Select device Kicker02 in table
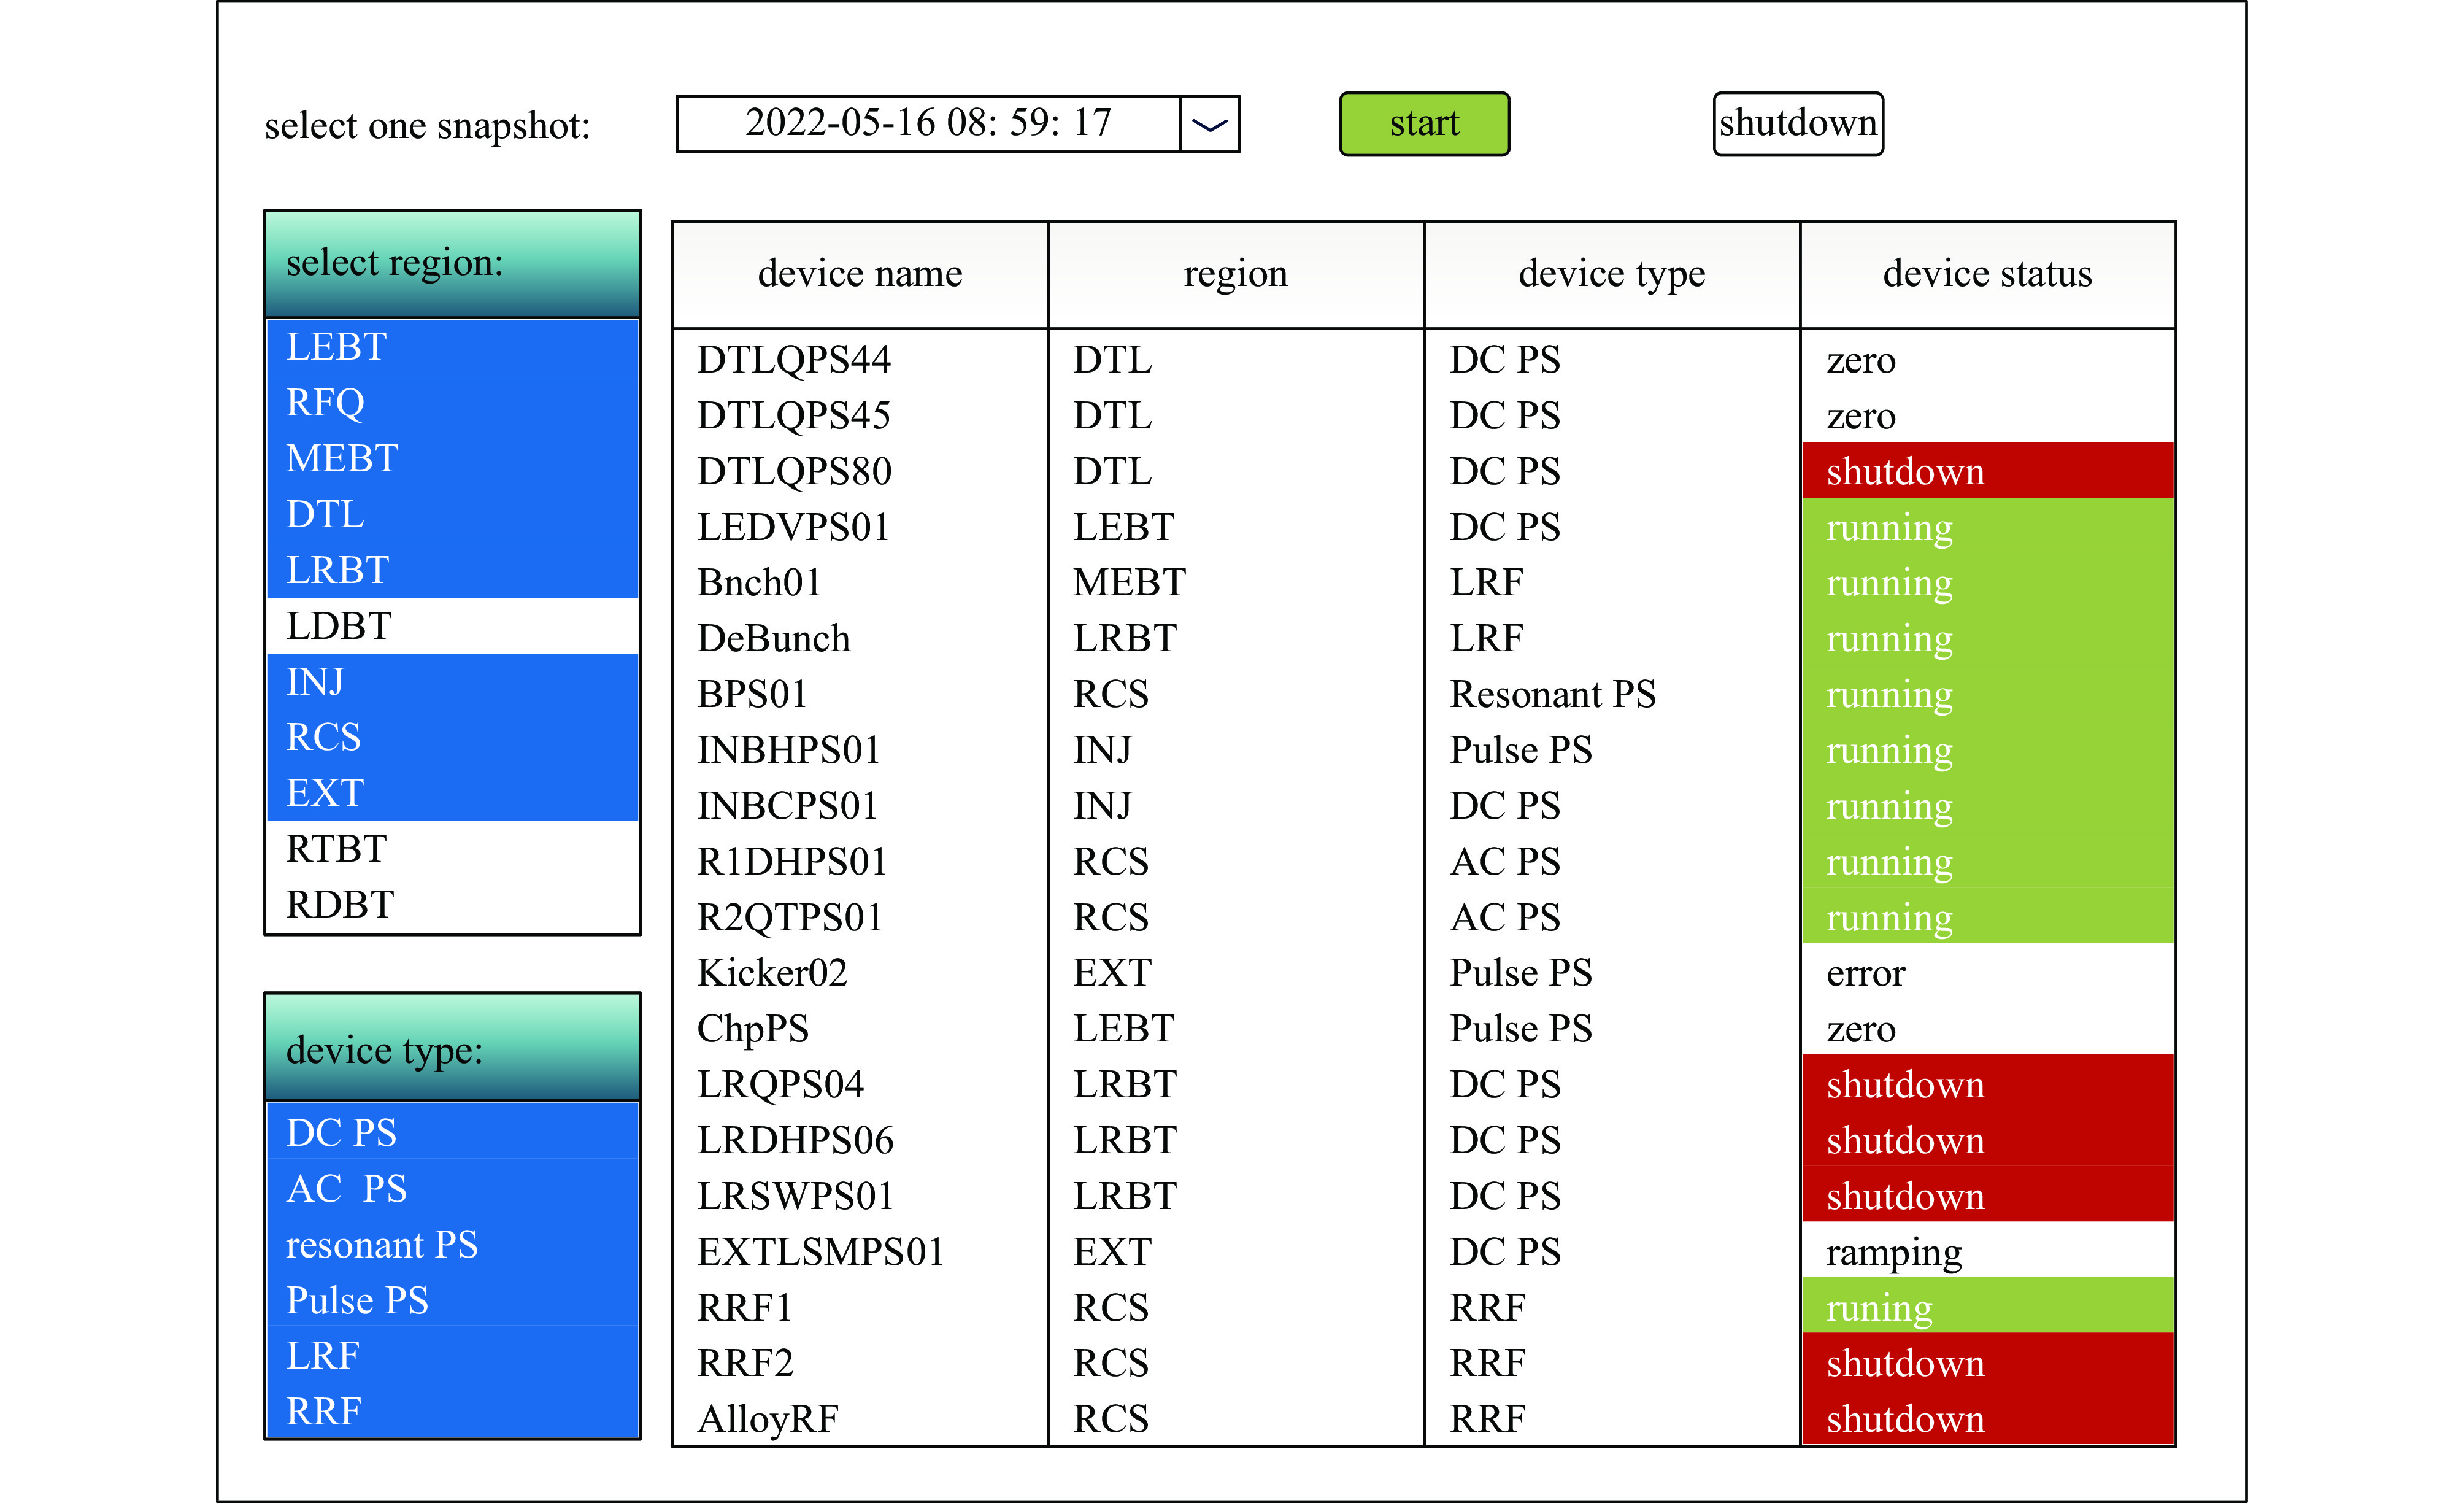 (772, 973)
